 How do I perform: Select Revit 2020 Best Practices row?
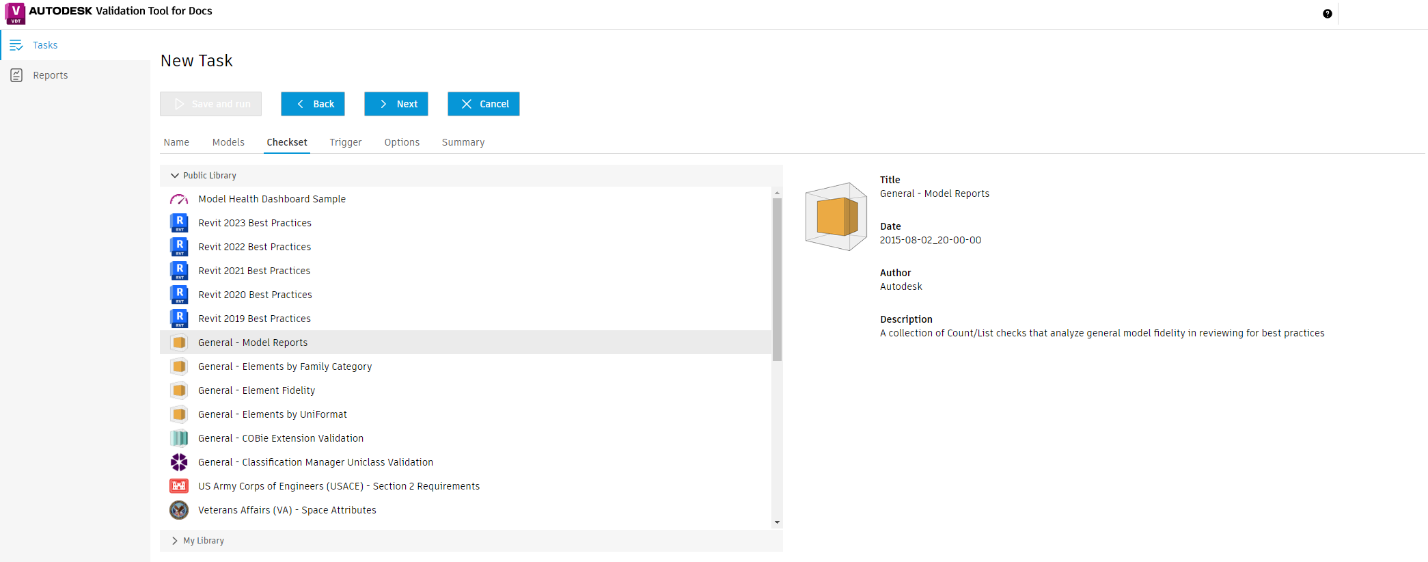coord(466,295)
